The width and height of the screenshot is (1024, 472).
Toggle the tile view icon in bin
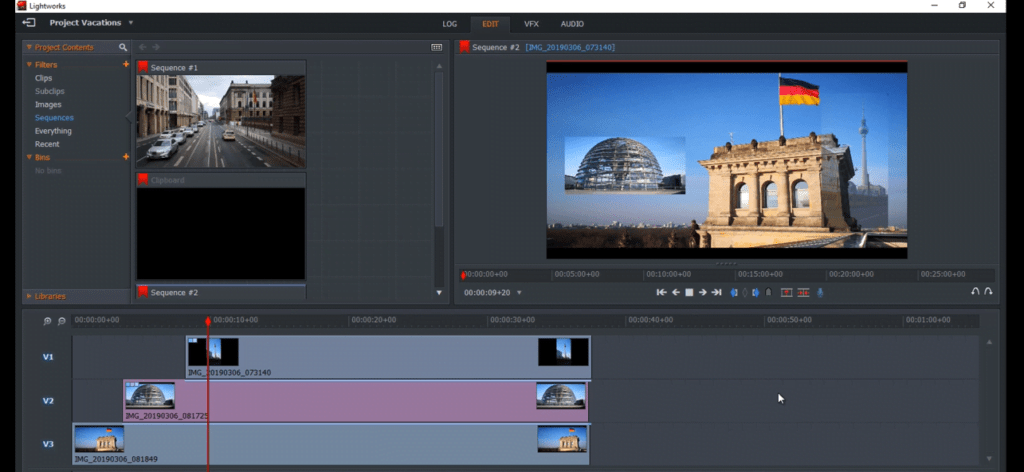[x=436, y=47]
